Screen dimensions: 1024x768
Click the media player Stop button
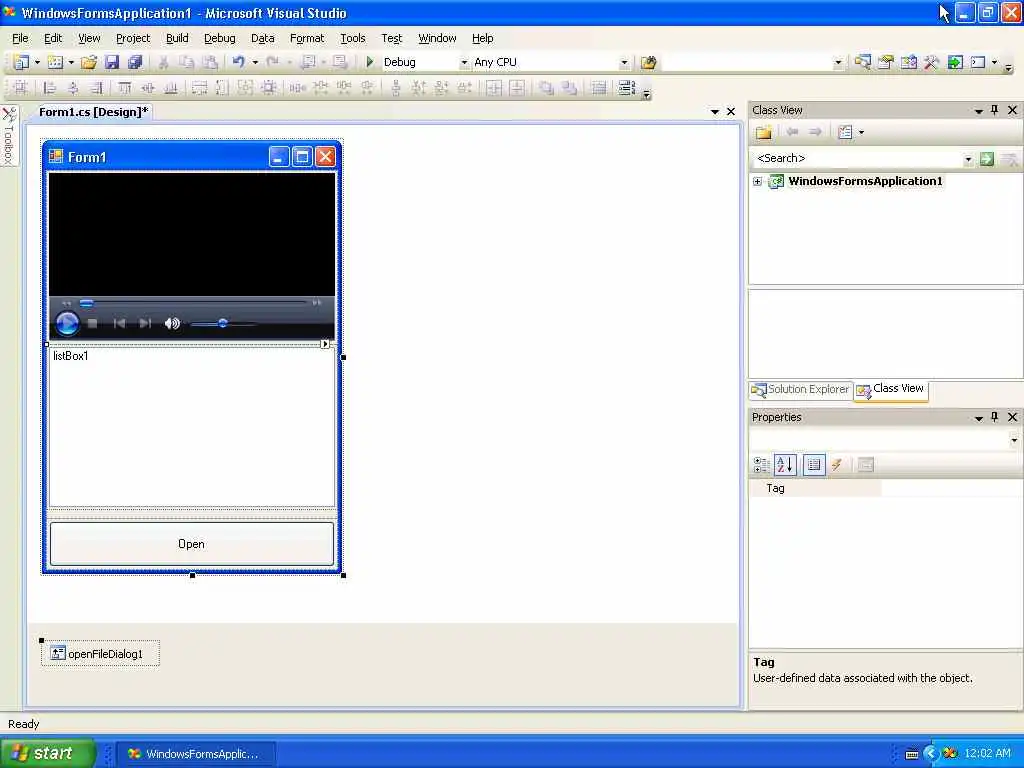[93, 323]
